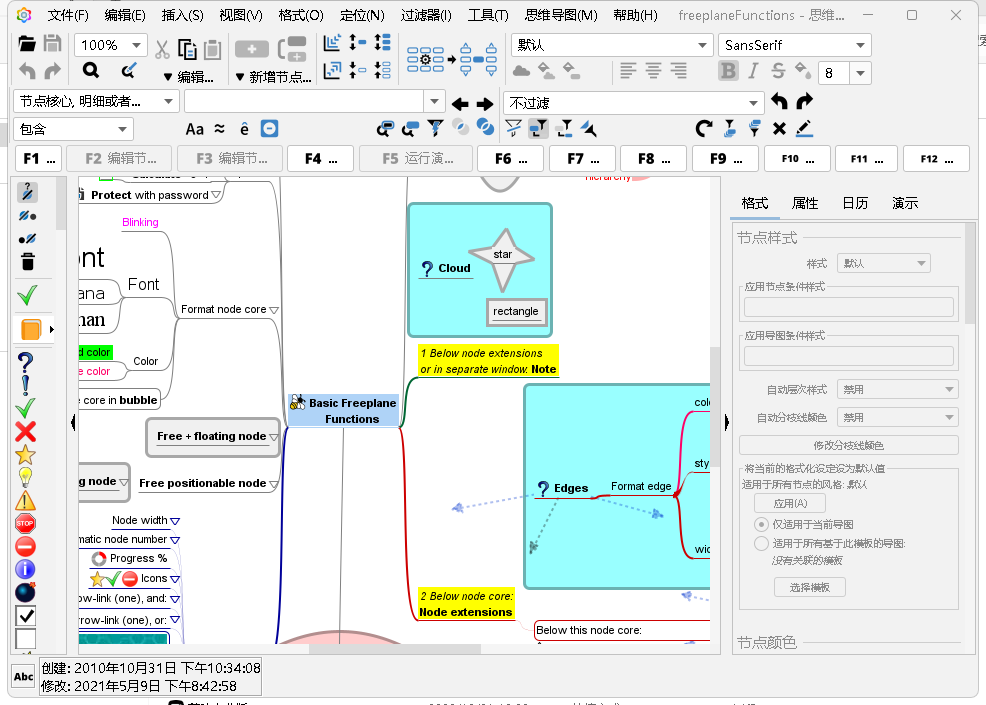986x705 pixels.
Task: Open the SansSerif font dropdown
Action: click(859, 45)
